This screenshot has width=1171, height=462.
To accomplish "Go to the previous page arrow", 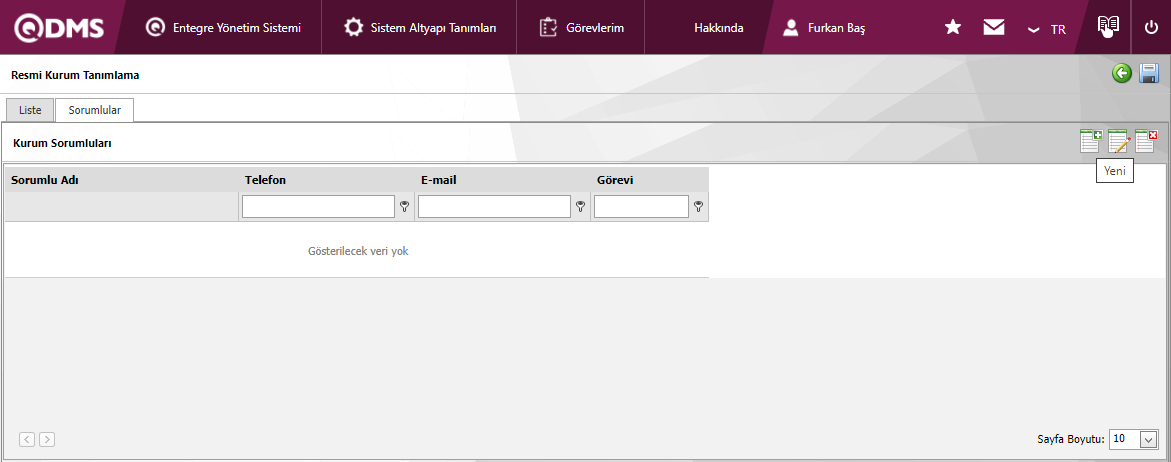I will [27, 440].
